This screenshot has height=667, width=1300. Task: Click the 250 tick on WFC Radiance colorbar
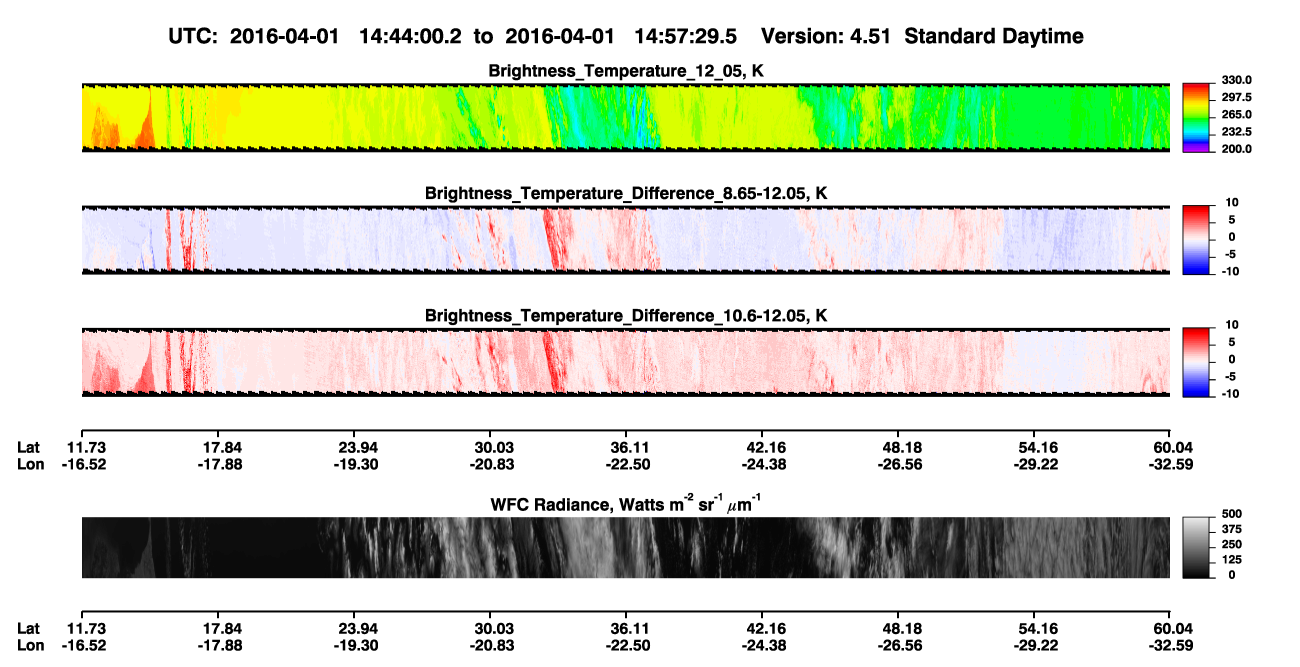point(1232,544)
